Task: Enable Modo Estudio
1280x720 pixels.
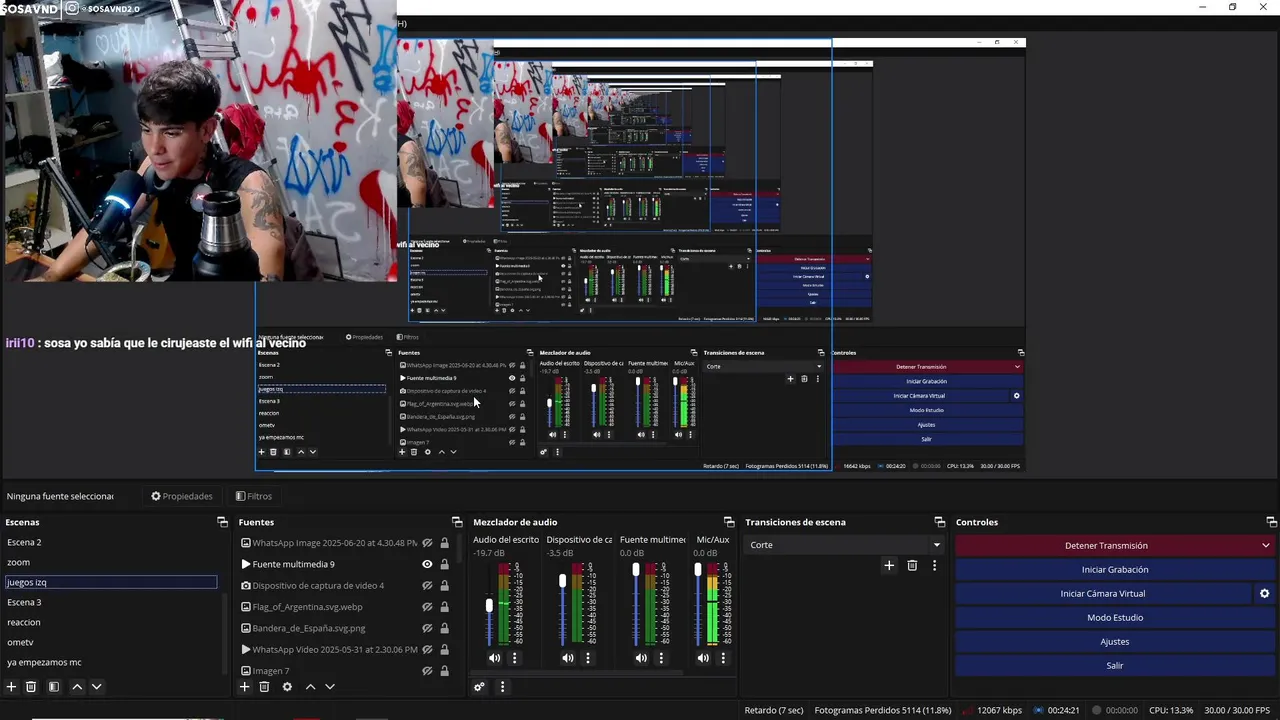Action: 1115,617
